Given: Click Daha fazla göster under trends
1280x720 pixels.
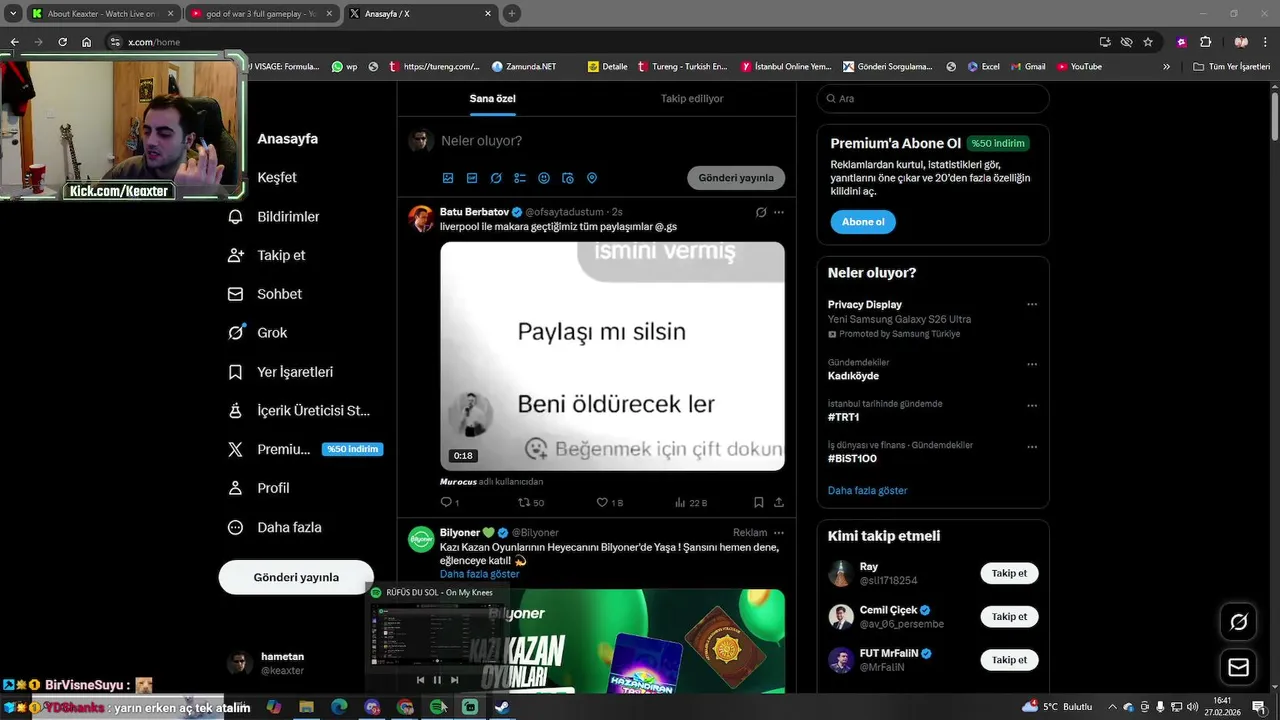Looking at the screenshot, I should tap(867, 491).
